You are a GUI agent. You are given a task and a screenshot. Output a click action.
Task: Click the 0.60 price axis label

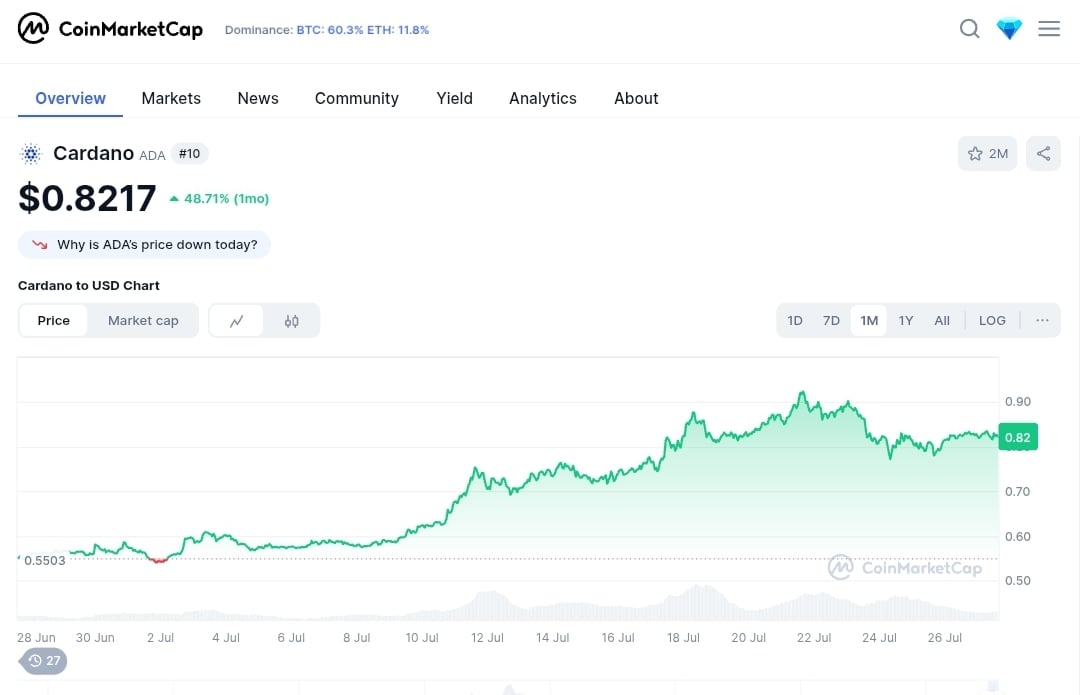point(1018,537)
